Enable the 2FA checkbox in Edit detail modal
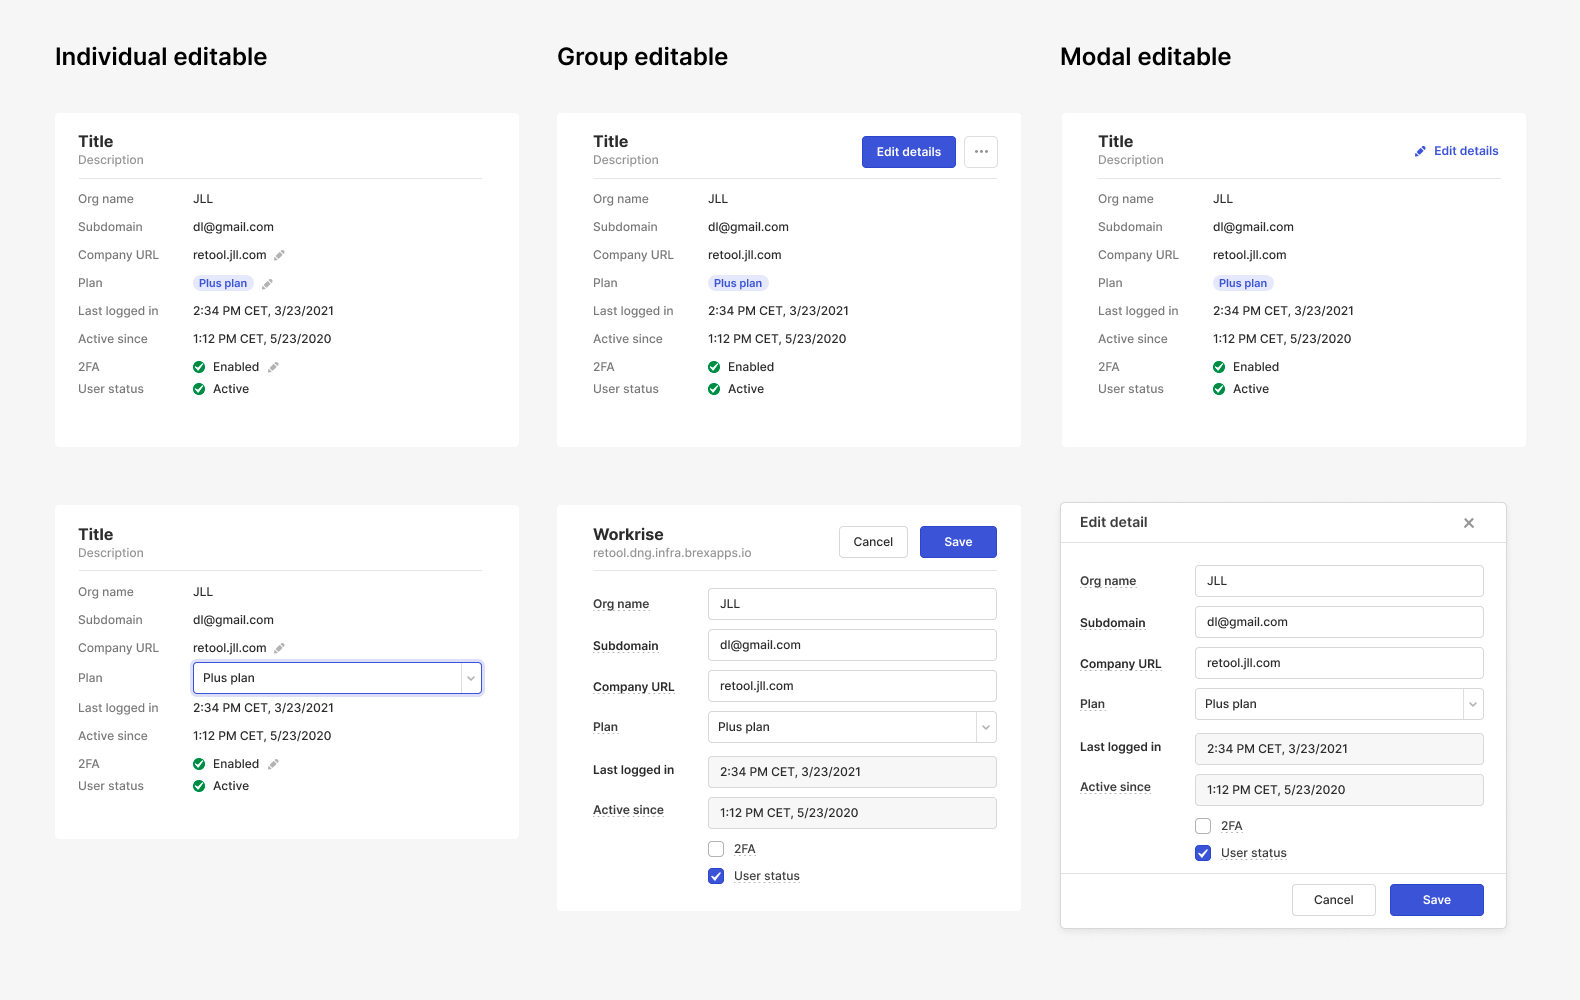 1203,826
